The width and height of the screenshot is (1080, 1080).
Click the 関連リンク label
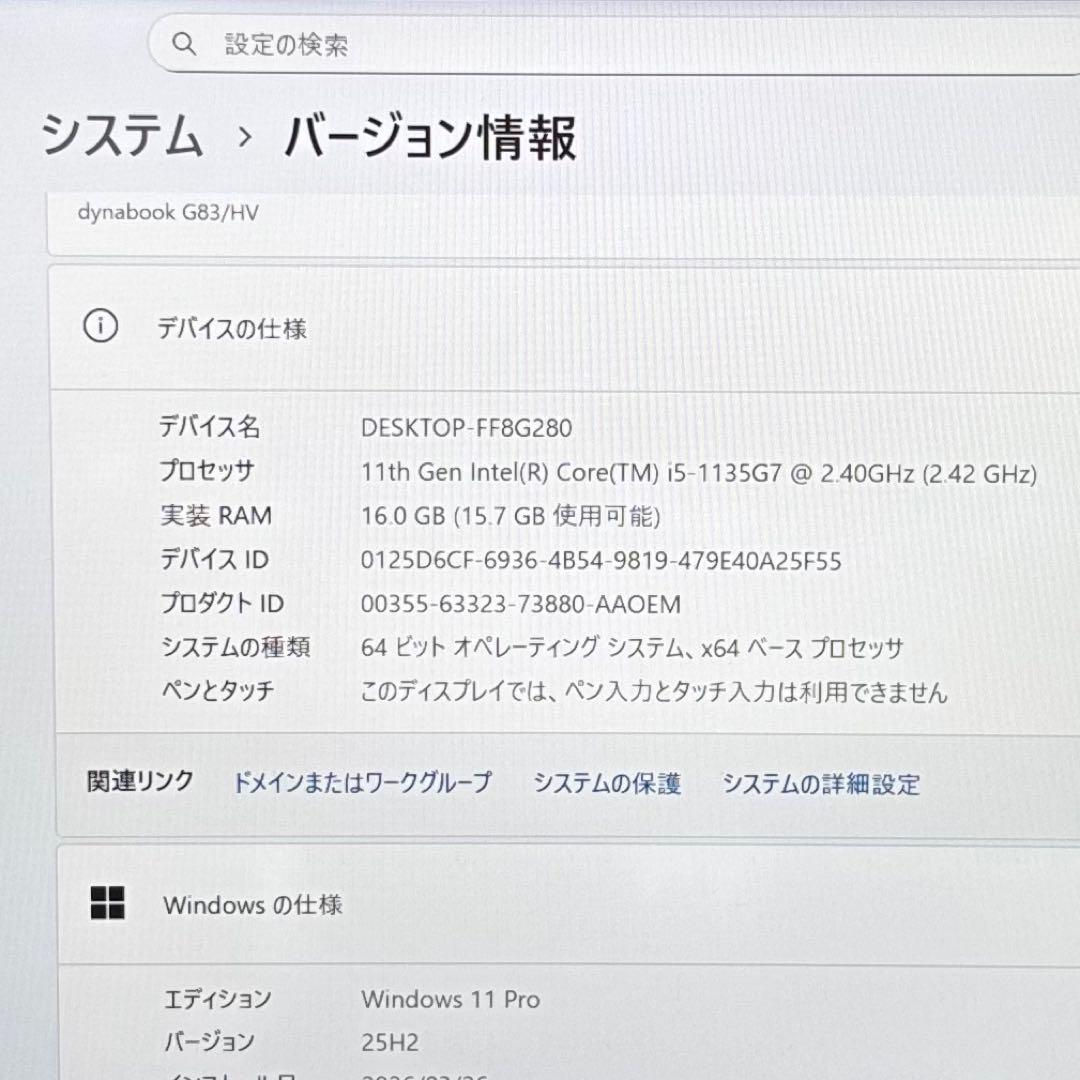[x=140, y=781]
